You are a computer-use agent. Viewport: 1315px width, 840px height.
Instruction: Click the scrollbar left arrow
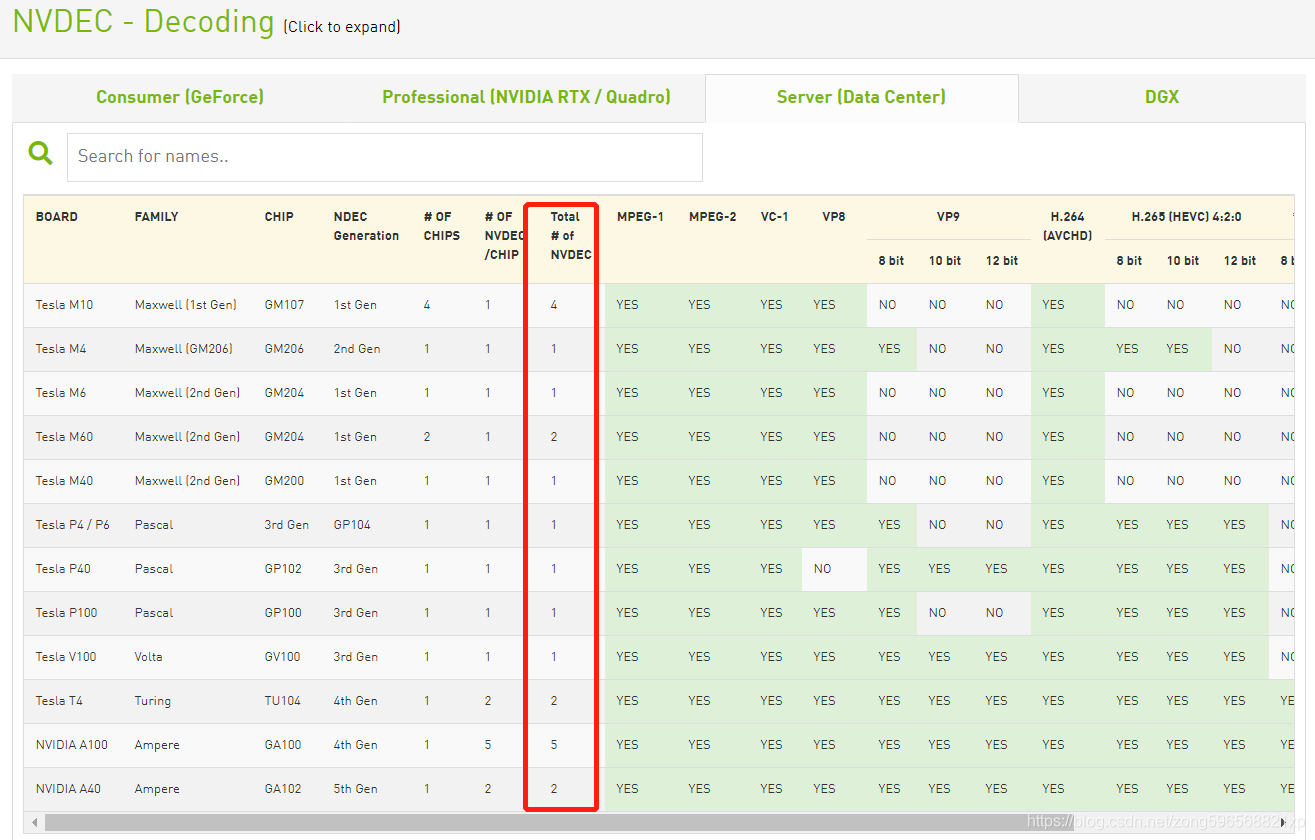[34, 822]
